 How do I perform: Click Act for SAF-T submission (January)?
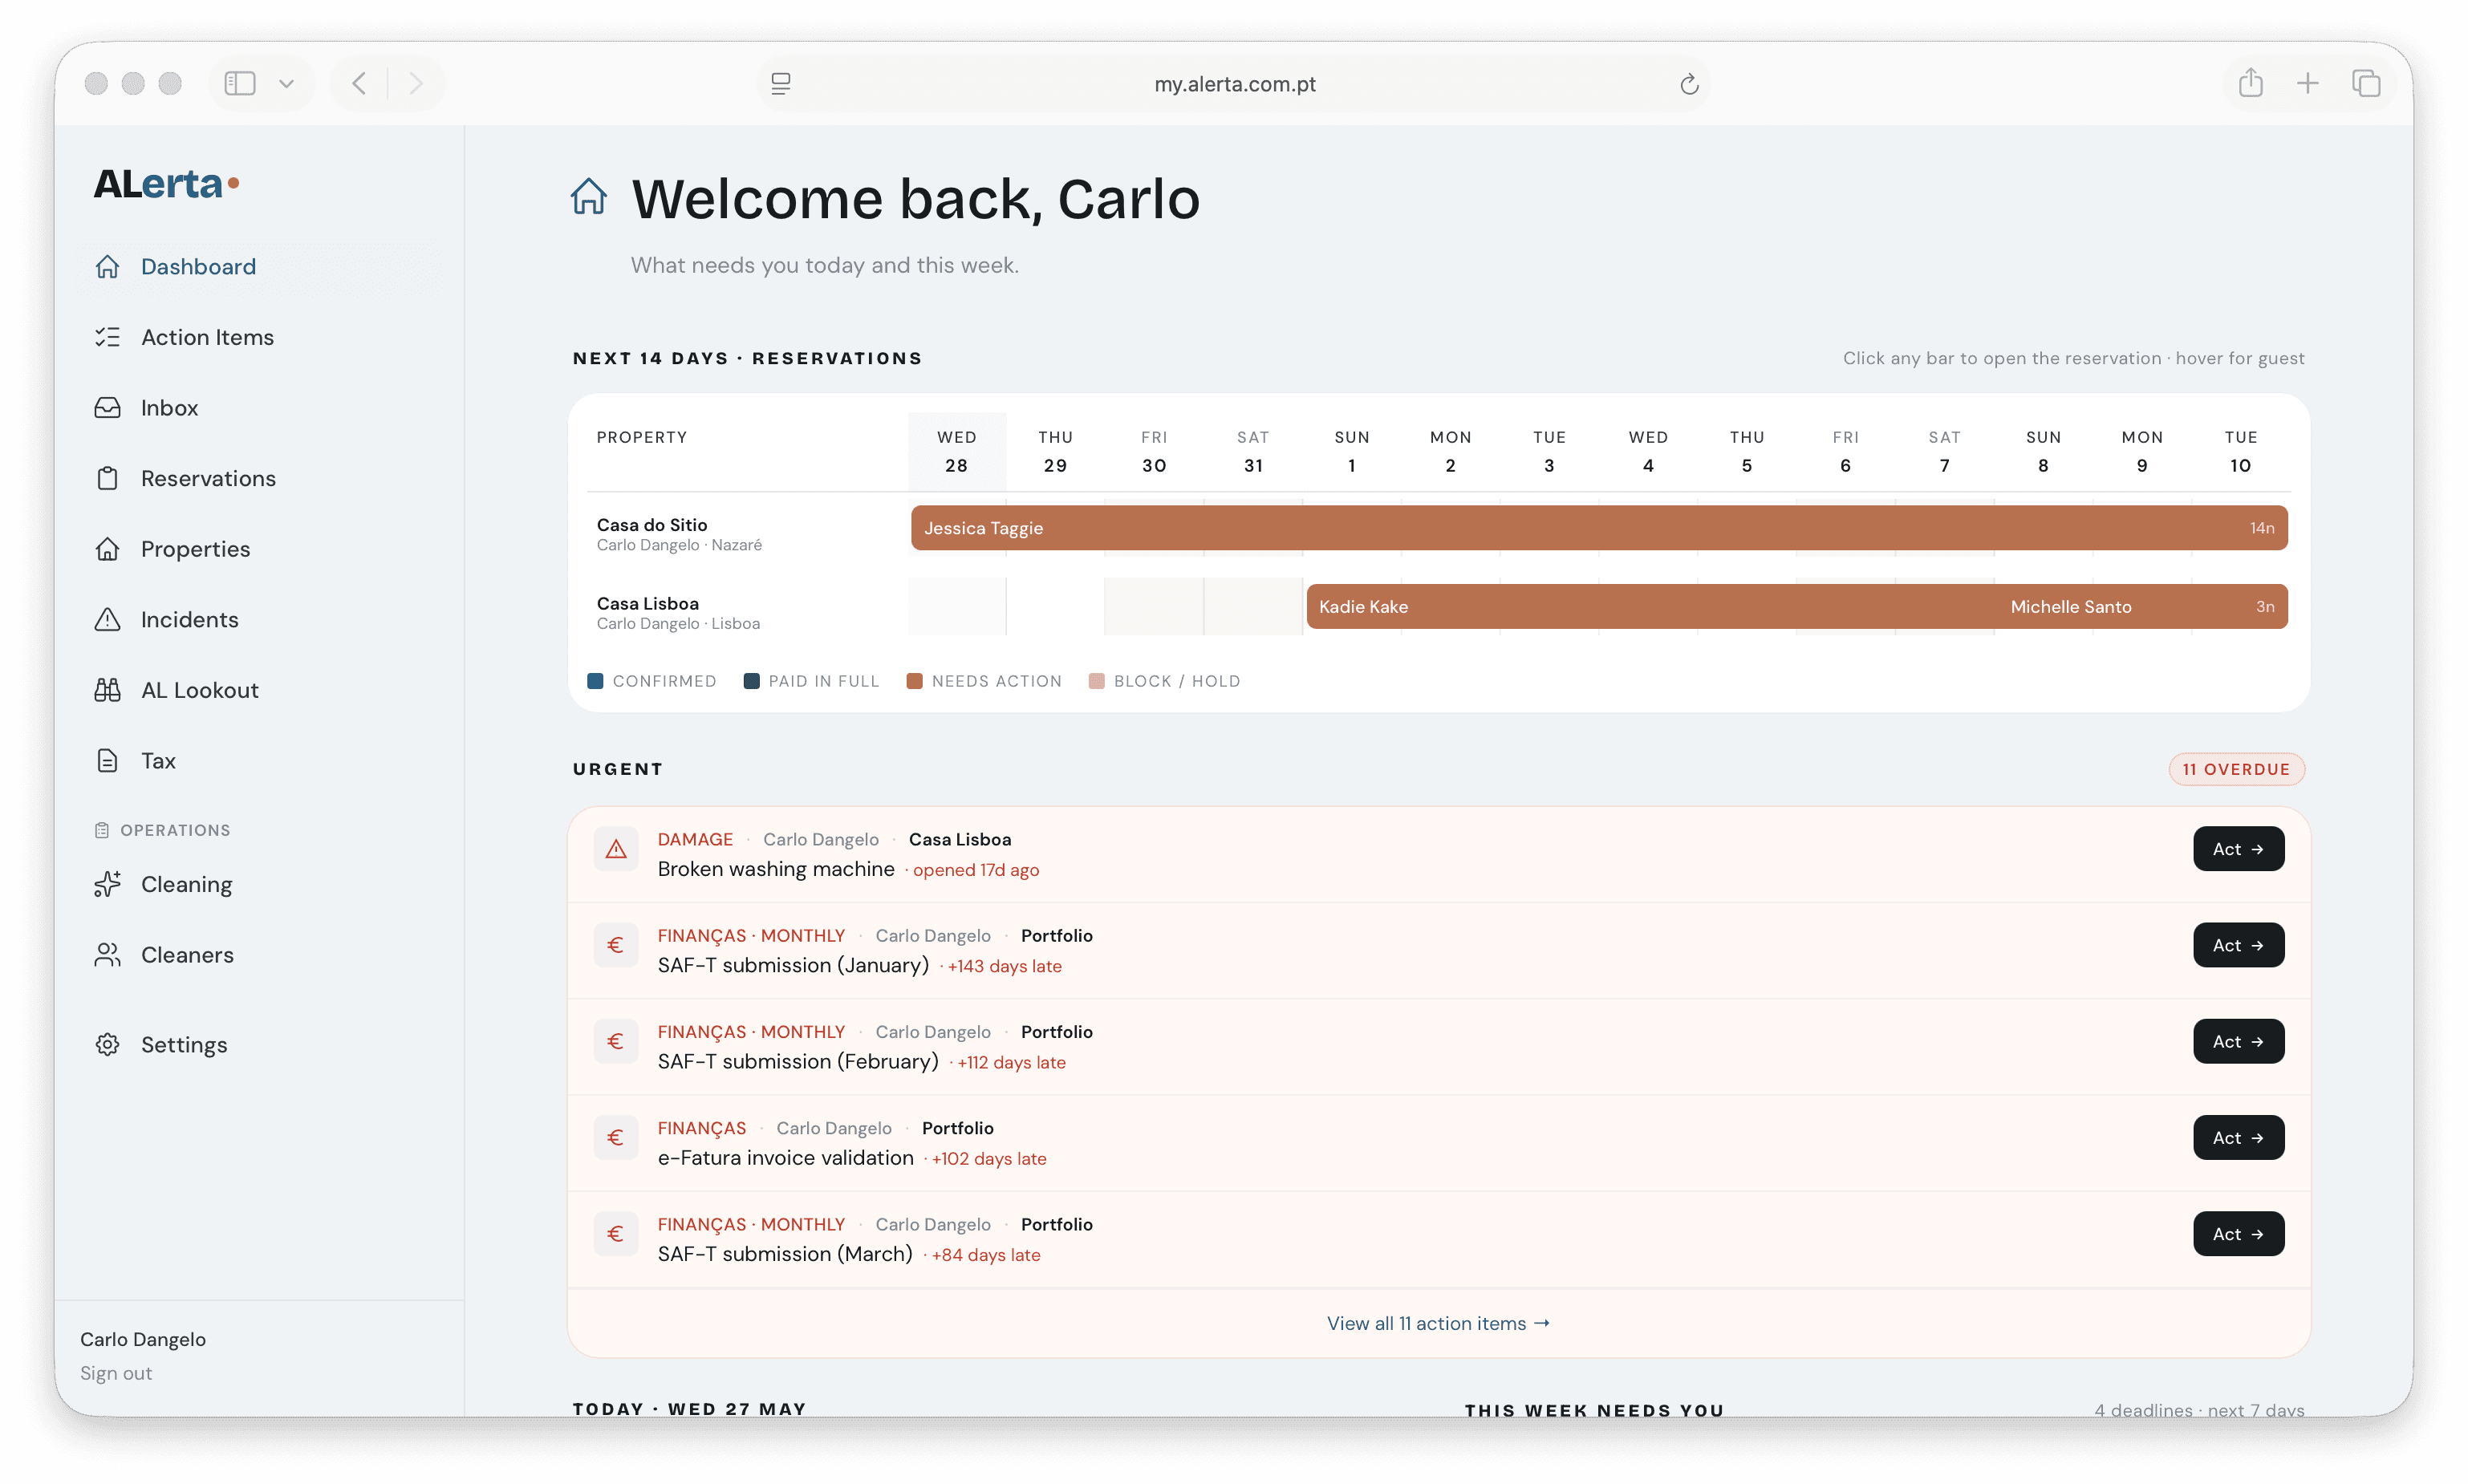(2238, 945)
